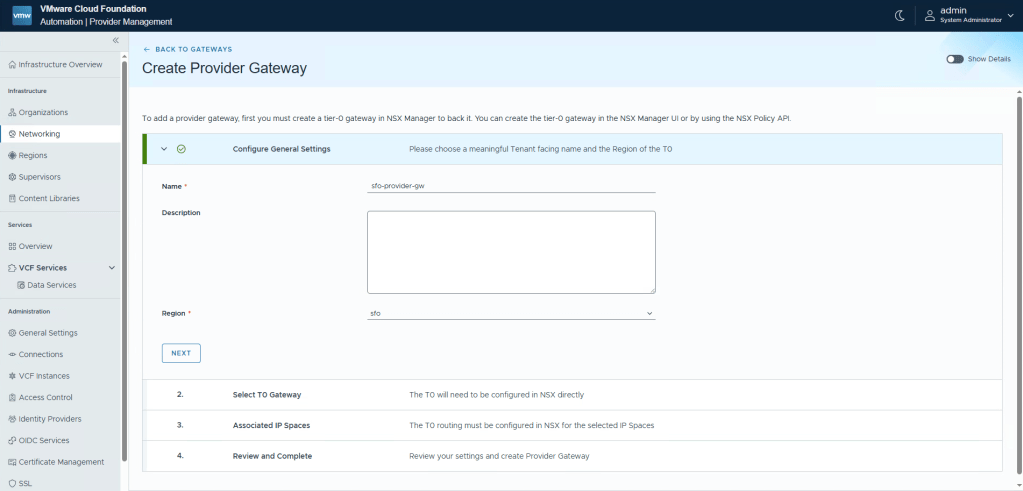
Task: Collapse the left sidebar with double-chevron
Action: point(115,40)
